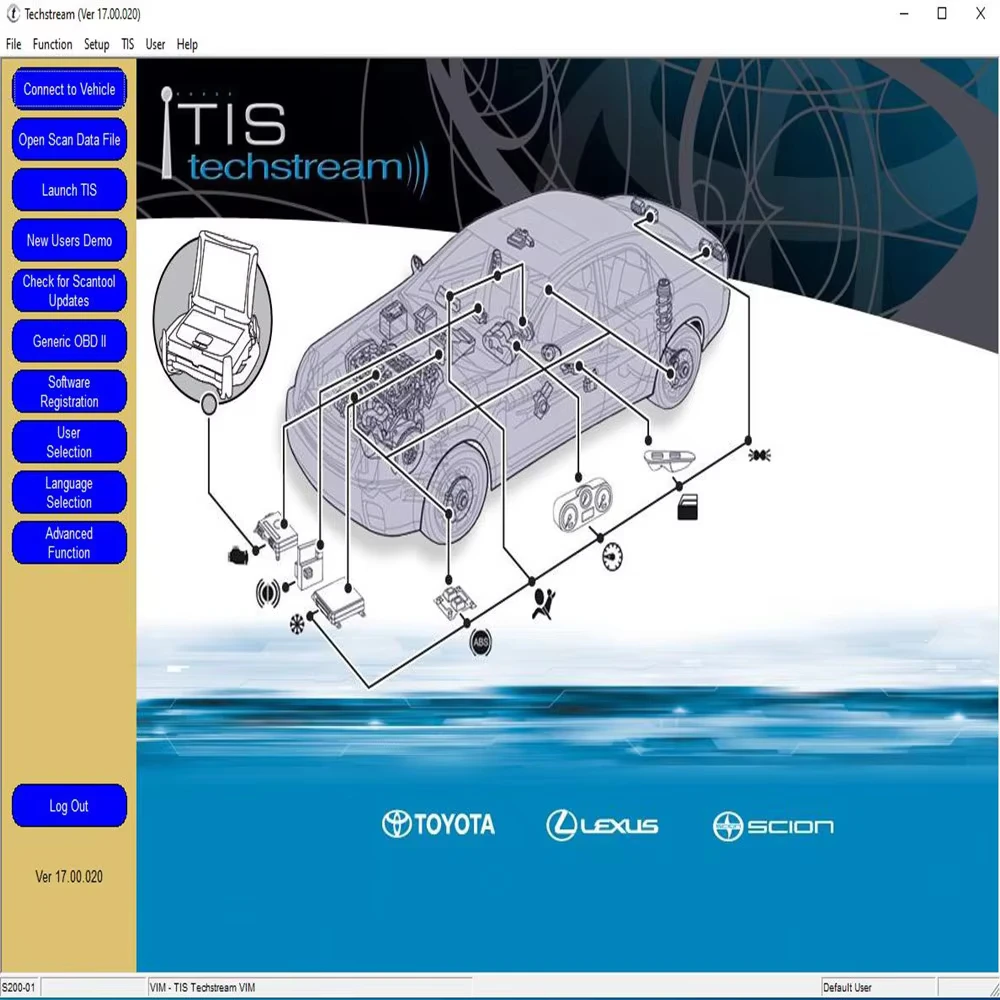1000x1000 pixels.
Task: Open Software Registration
Action: click(69, 391)
